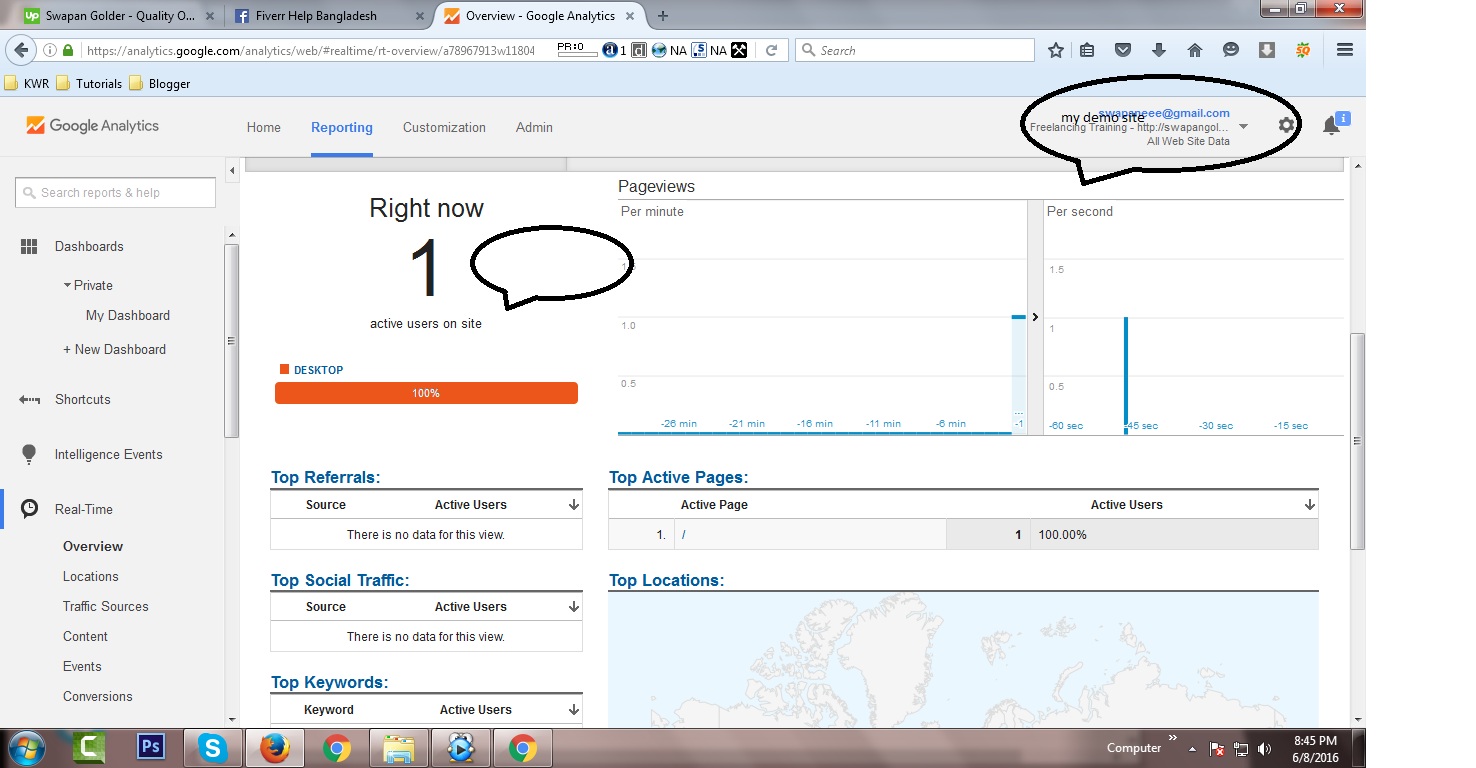Open the Windows Start button
This screenshot has height=768, width=1476.
point(25,748)
